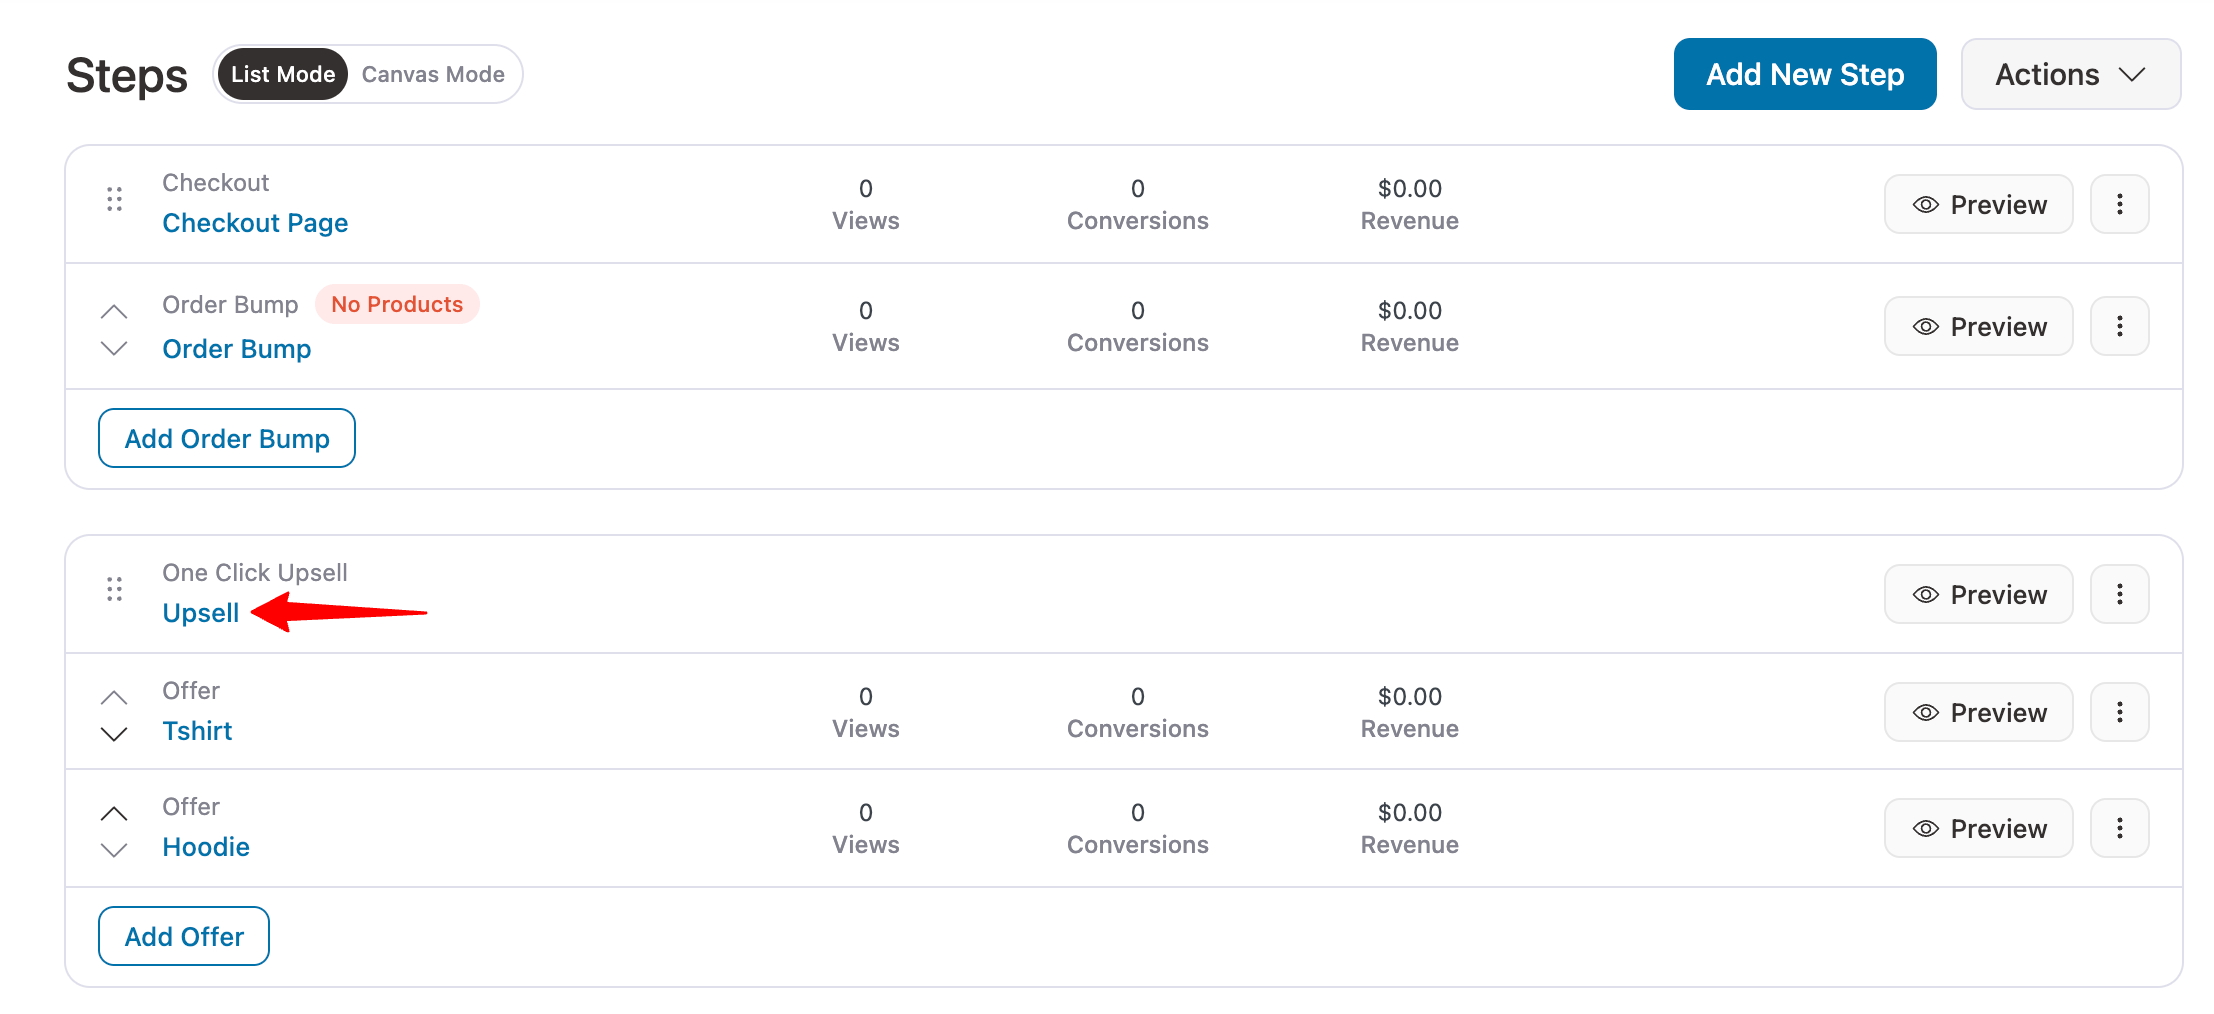
Task: Move Order Bump up with arrow
Action: 115,312
